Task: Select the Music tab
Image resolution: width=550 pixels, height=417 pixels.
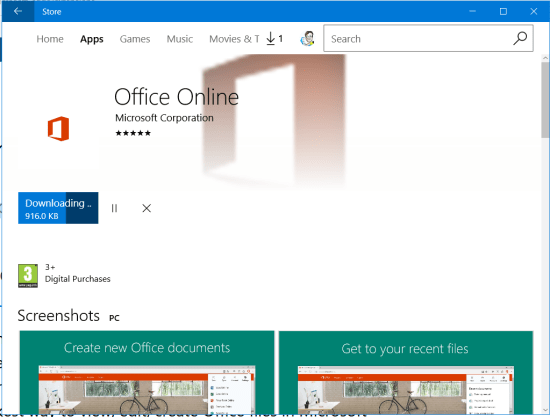Action: 180,39
